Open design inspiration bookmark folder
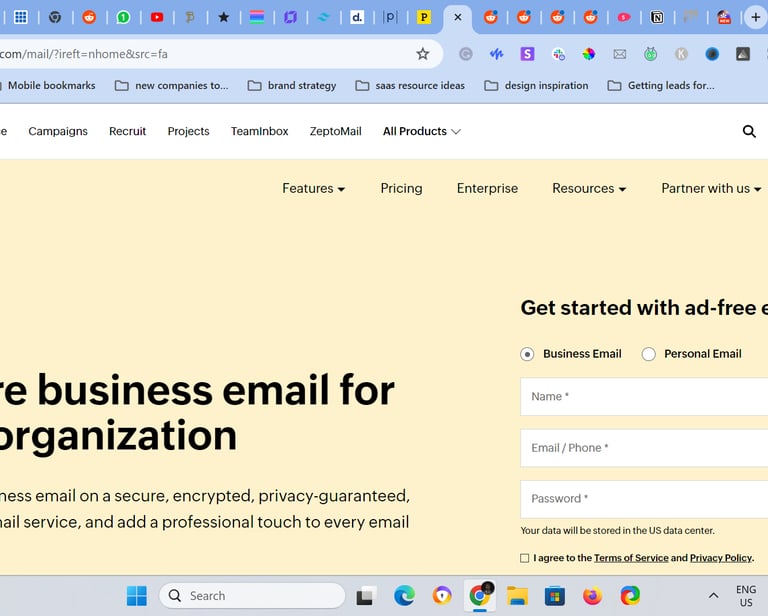Screen dimensions: 768x616 pos(536,86)
